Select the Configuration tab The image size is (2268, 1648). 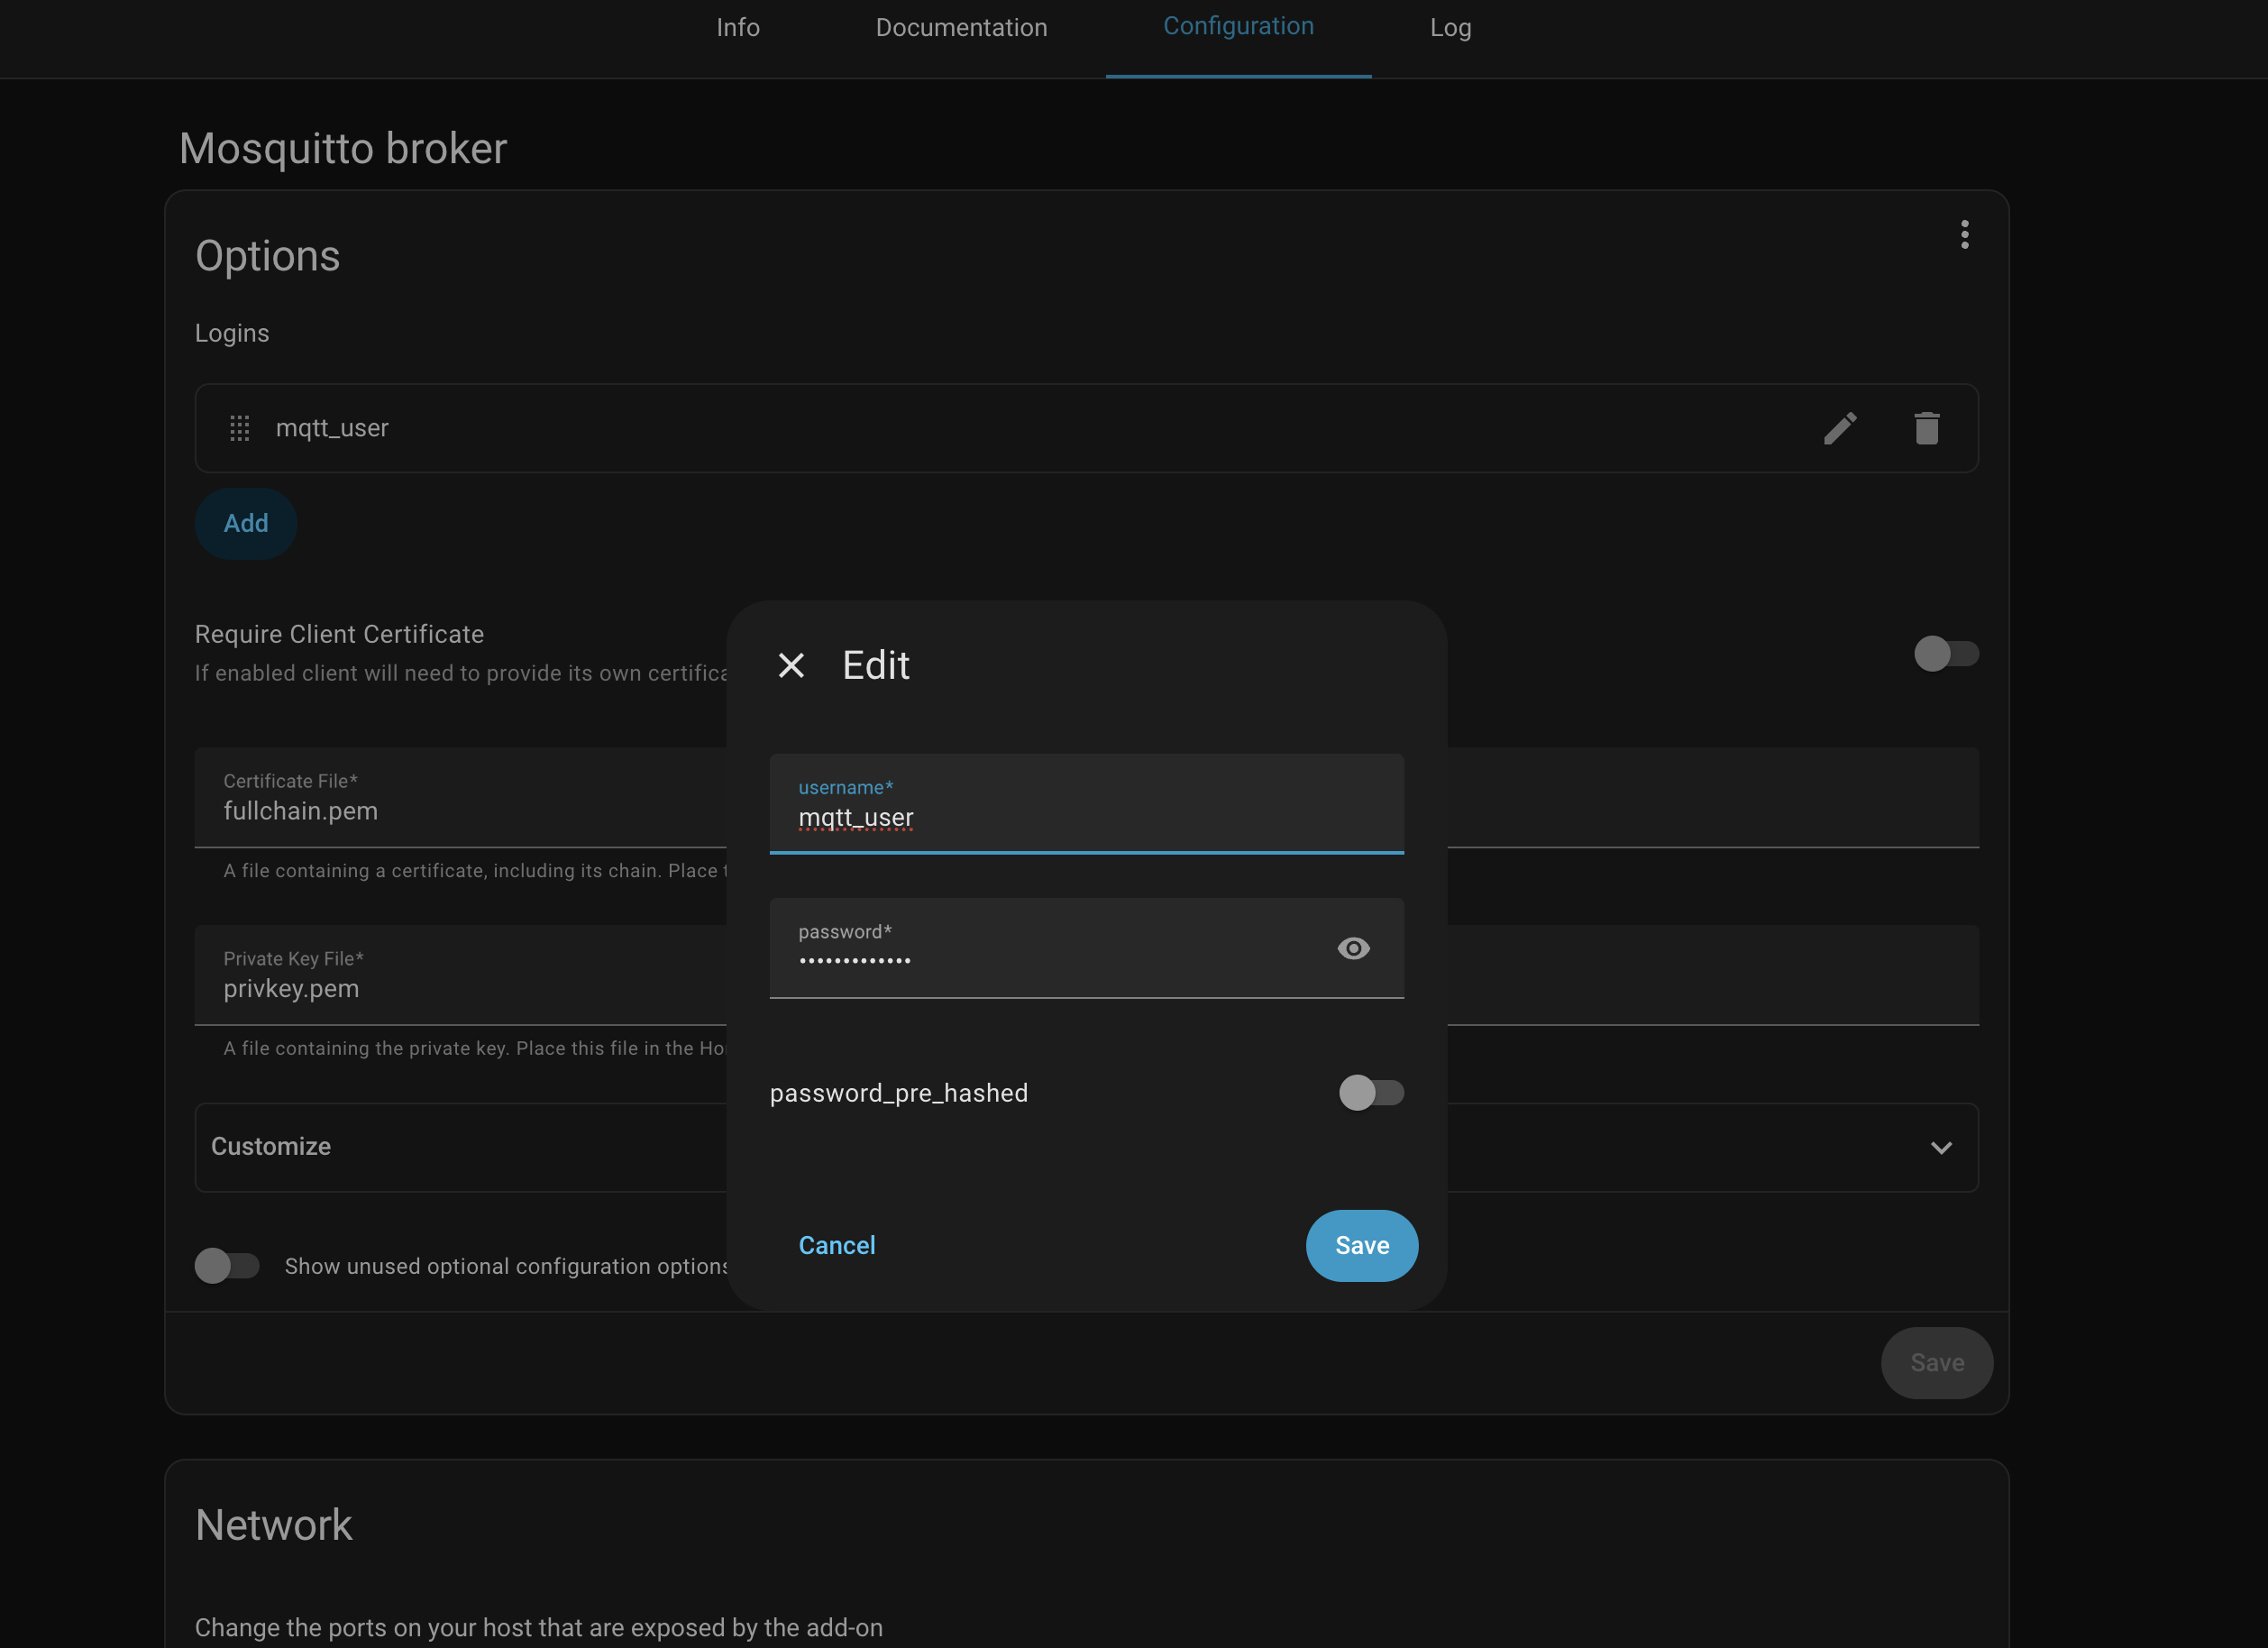tap(1238, 27)
